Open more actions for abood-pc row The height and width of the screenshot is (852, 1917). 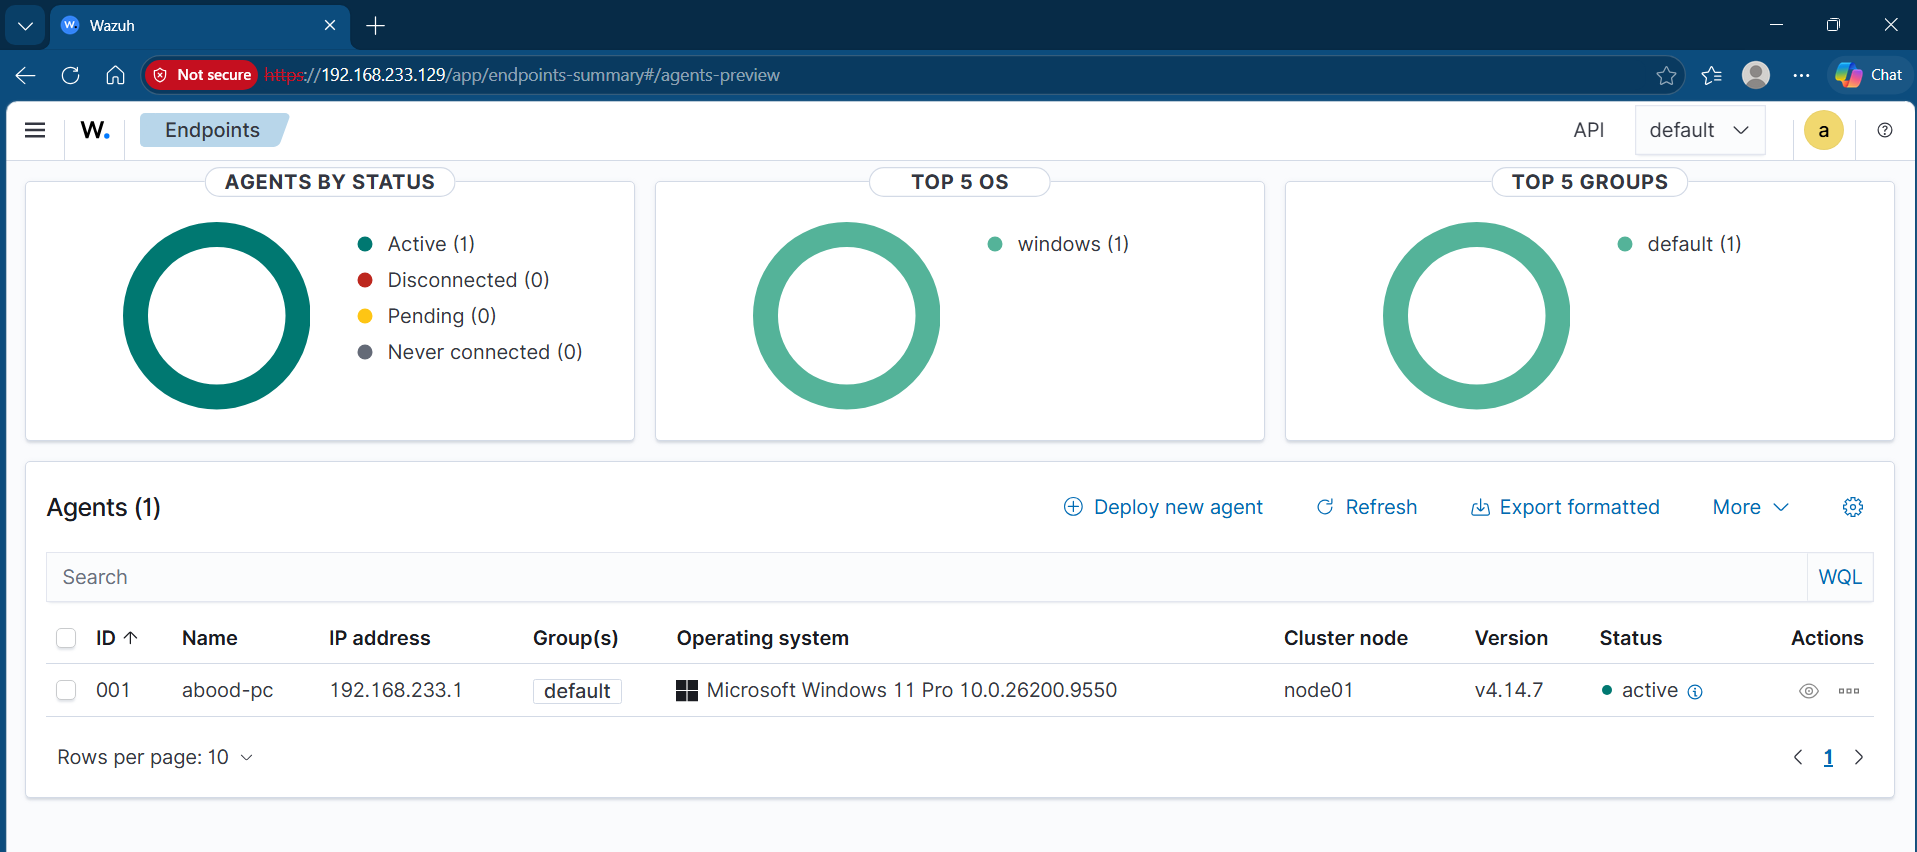[1849, 691]
